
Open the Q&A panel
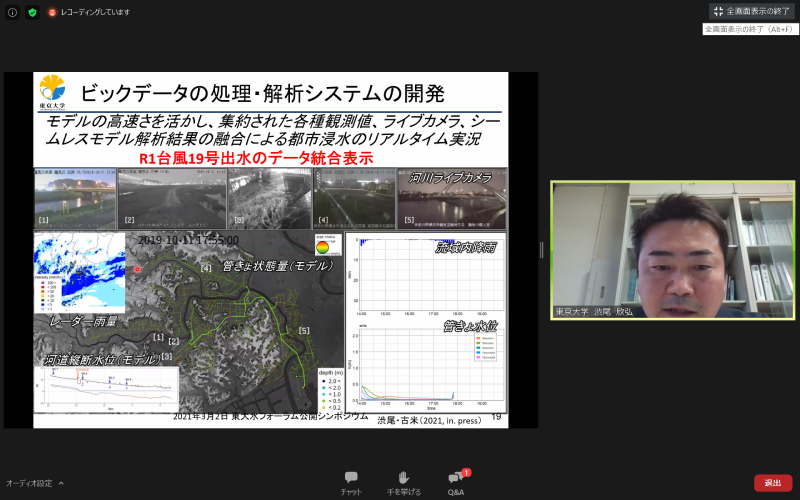455,481
